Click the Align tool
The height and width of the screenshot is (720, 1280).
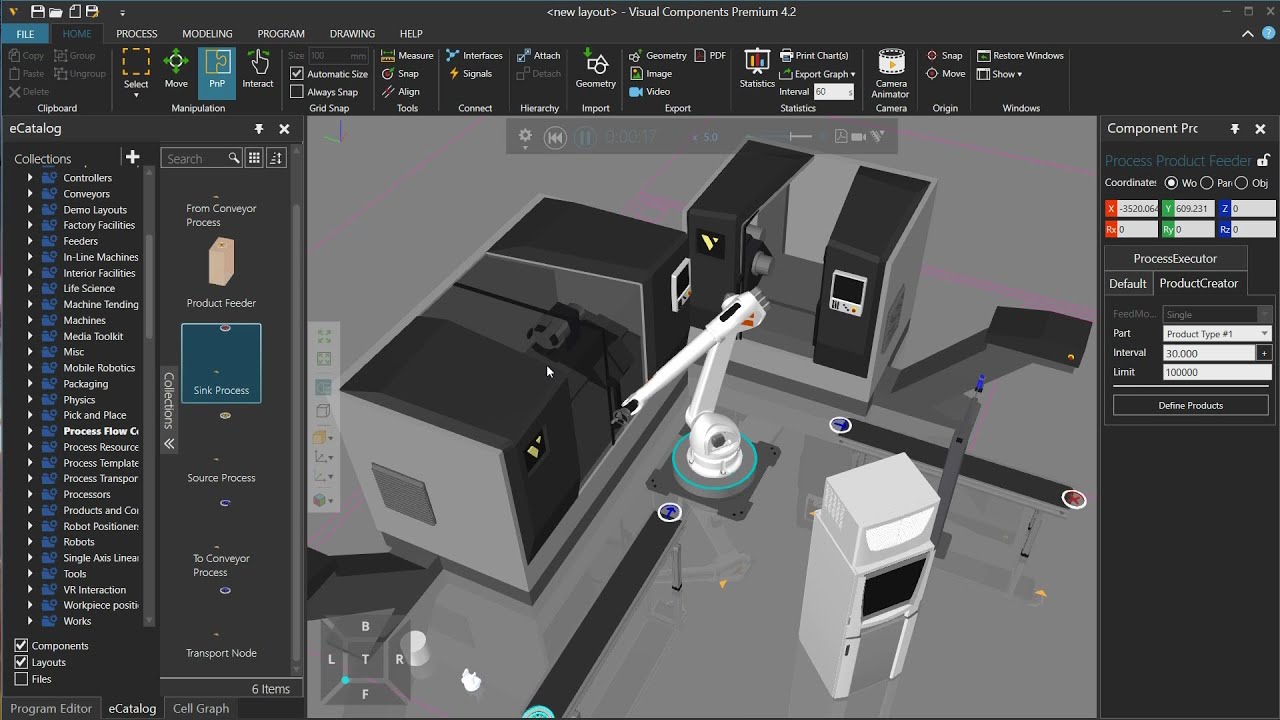pos(400,92)
